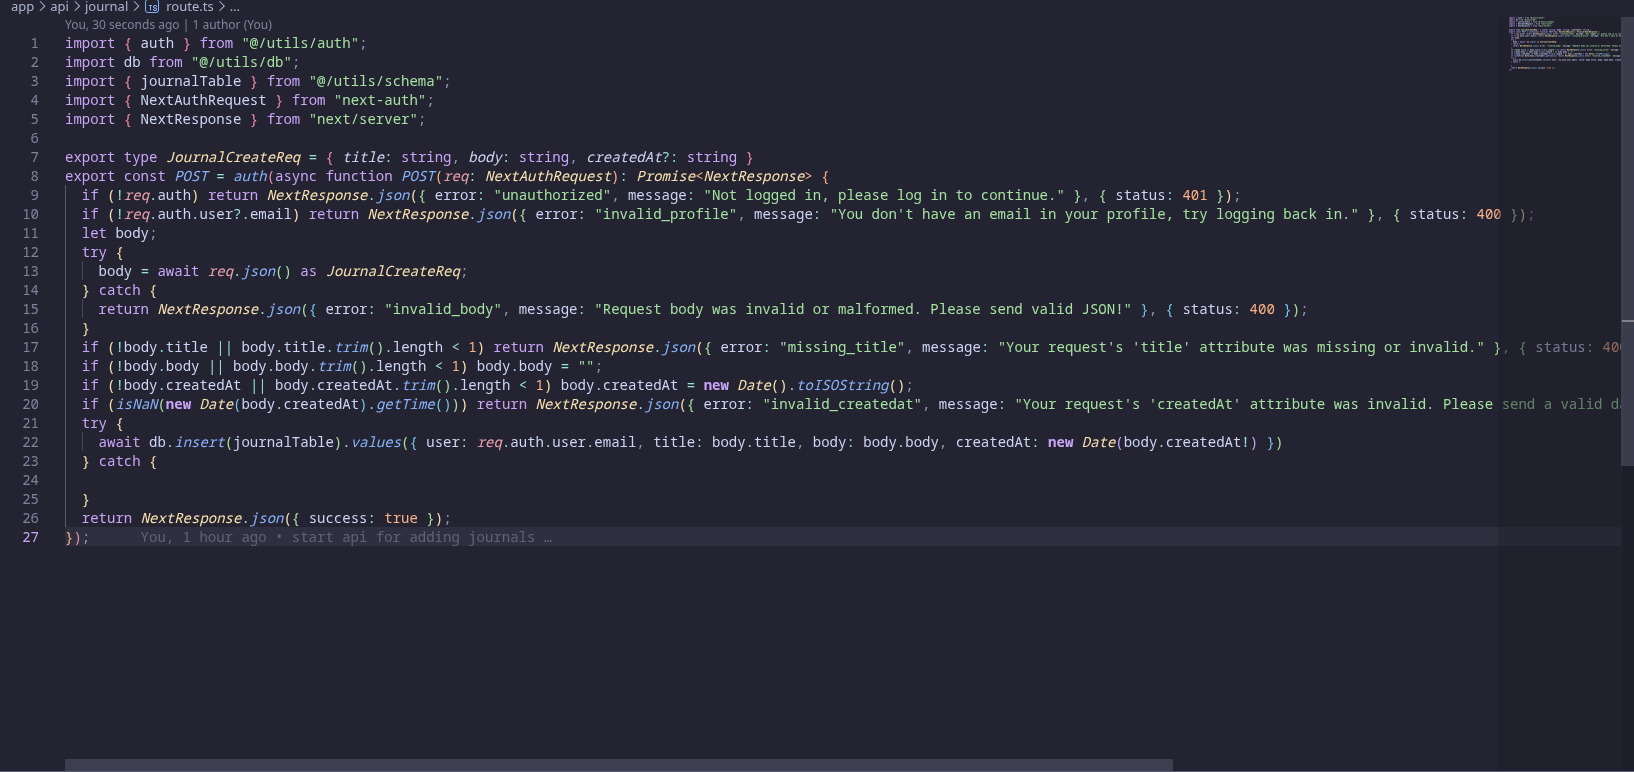
Task: Click the horizontal scrollbar at editor bottom
Action: point(618,765)
